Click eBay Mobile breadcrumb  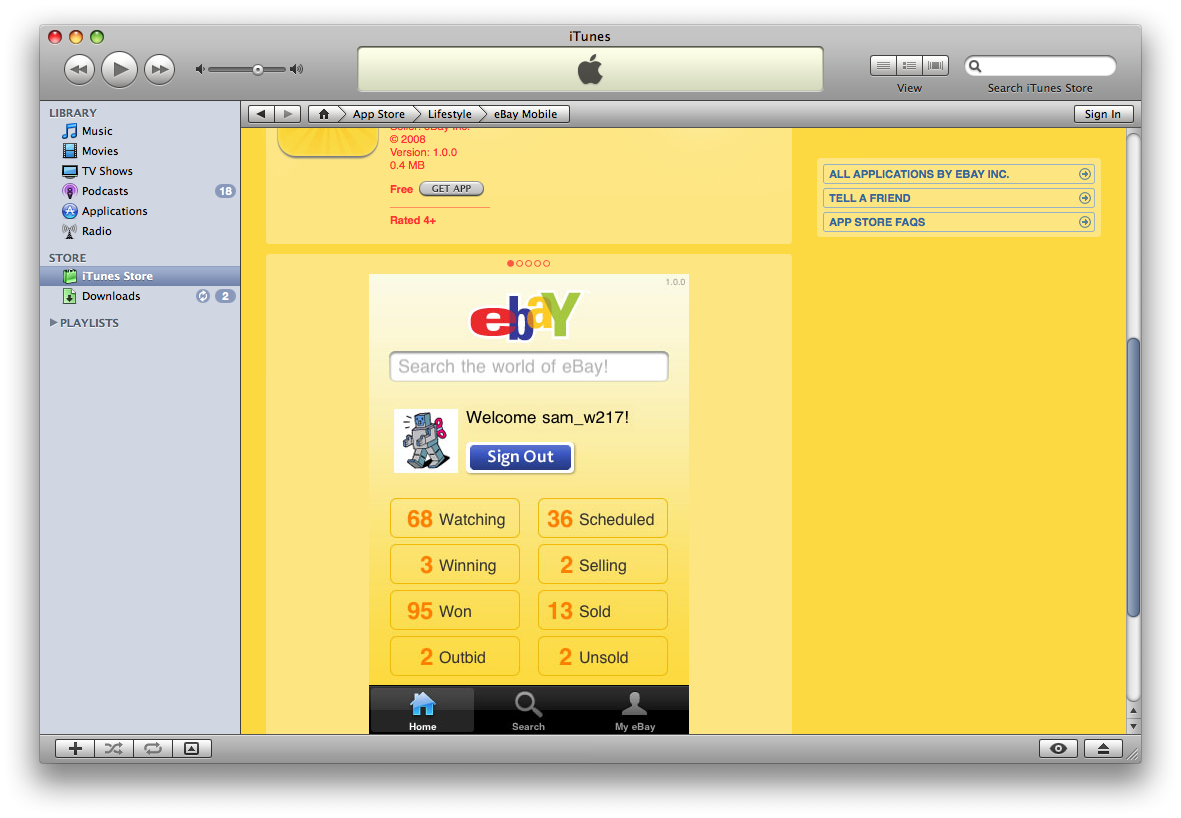526,114
